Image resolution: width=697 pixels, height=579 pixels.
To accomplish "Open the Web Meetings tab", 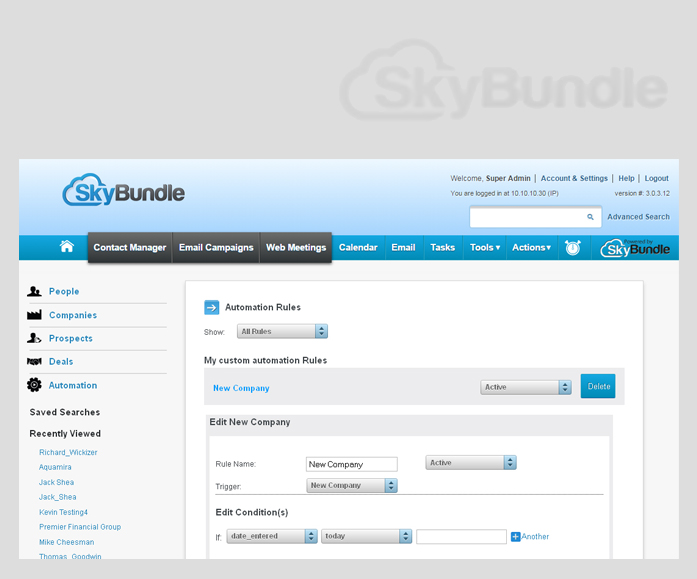I will pyautogui.click(x=296, y=248).
